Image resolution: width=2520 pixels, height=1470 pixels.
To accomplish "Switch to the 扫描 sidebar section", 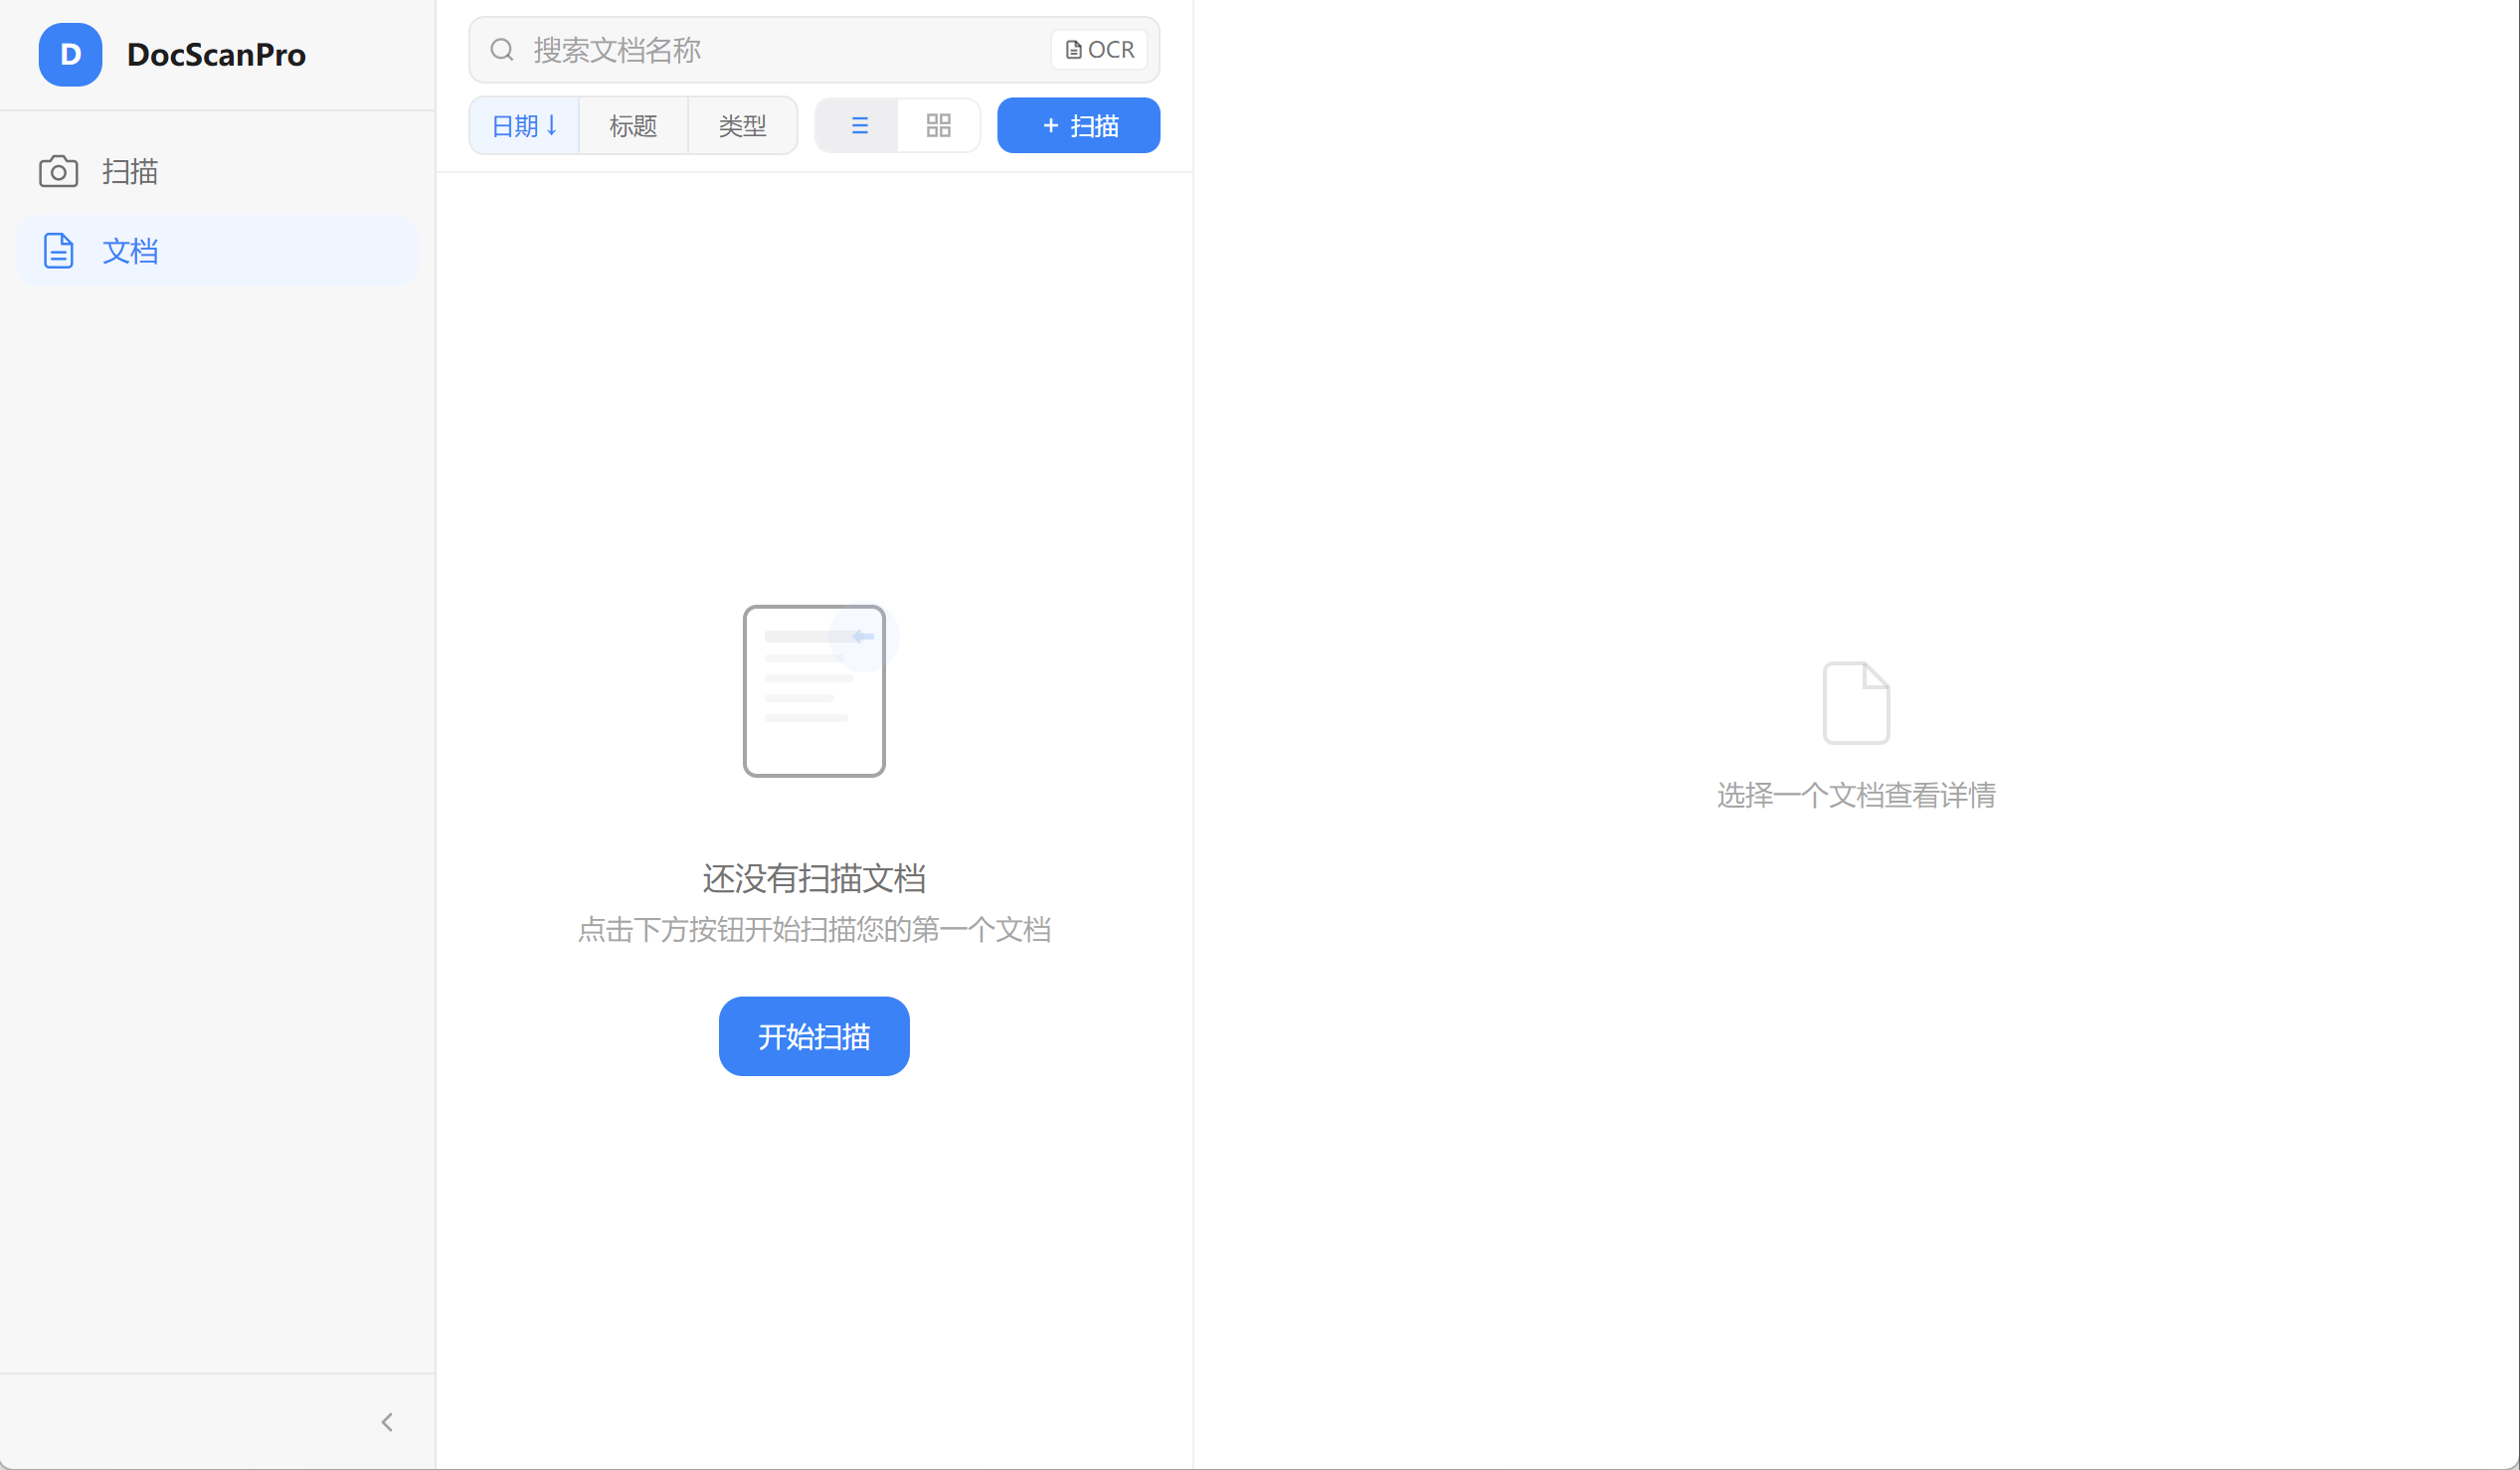I will 130,171.
